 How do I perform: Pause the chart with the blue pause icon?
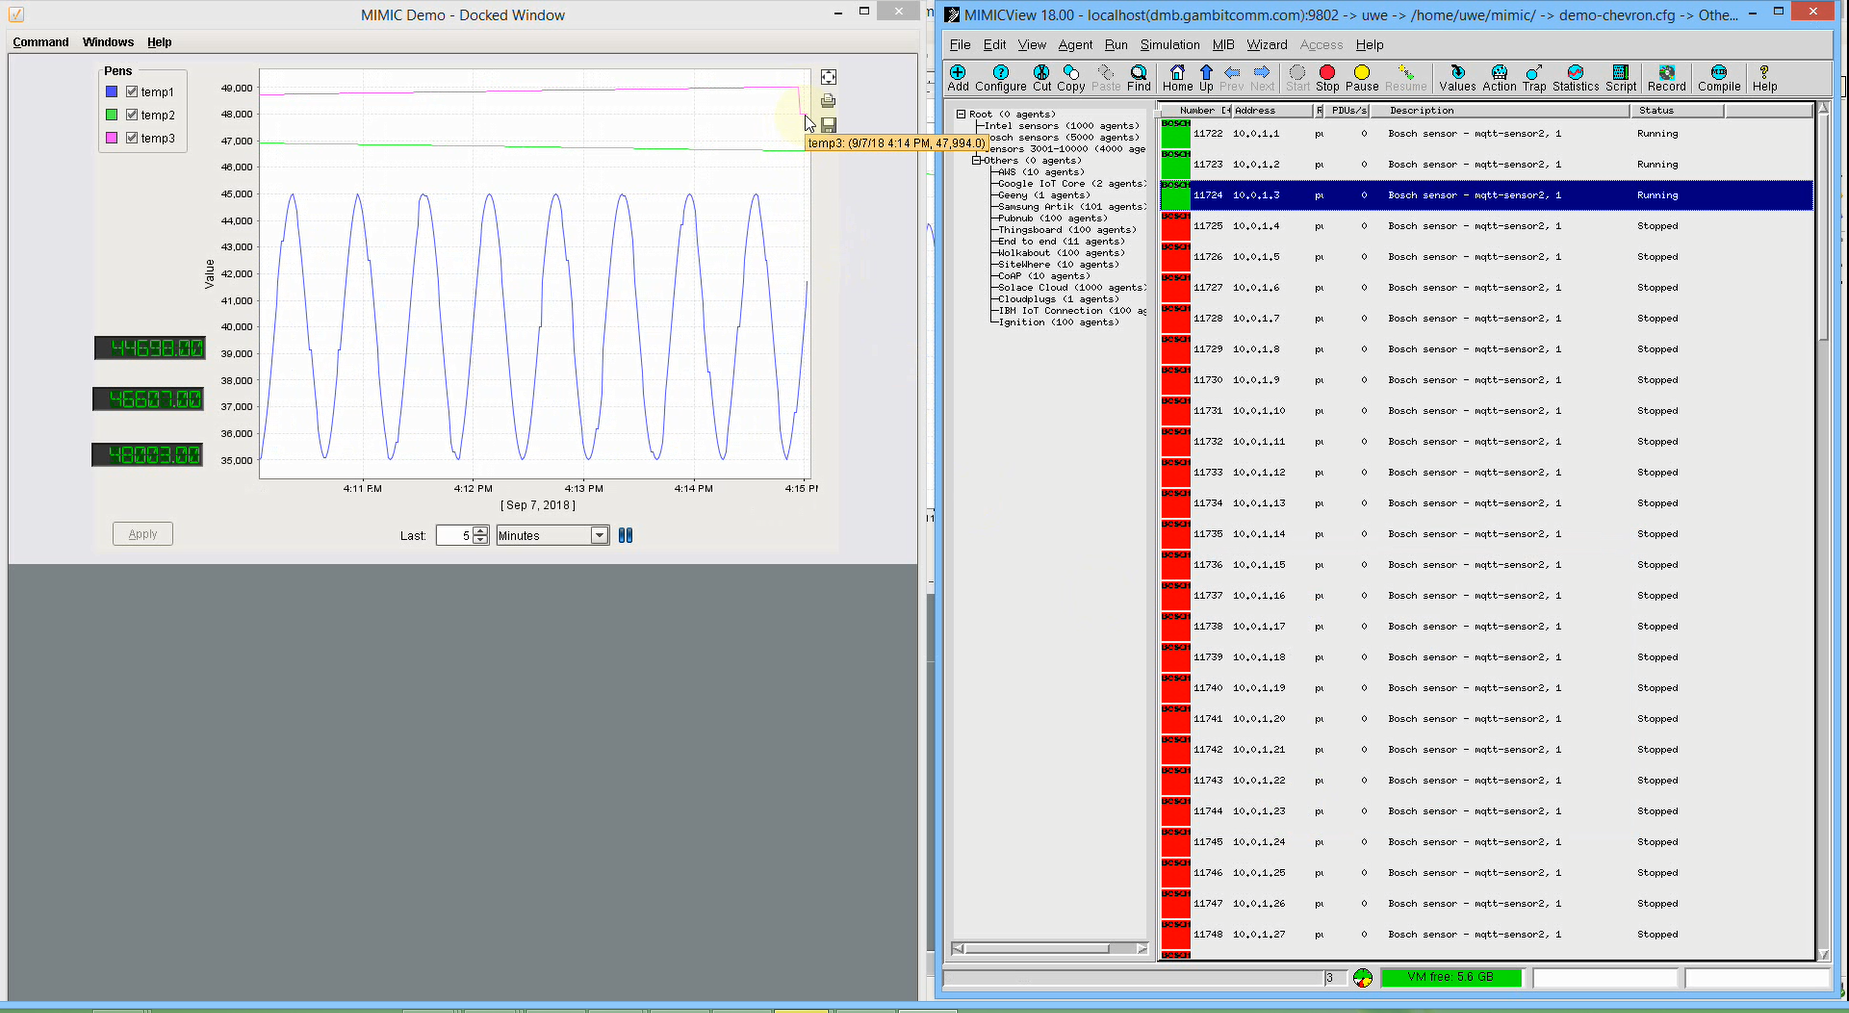(625, 536)
